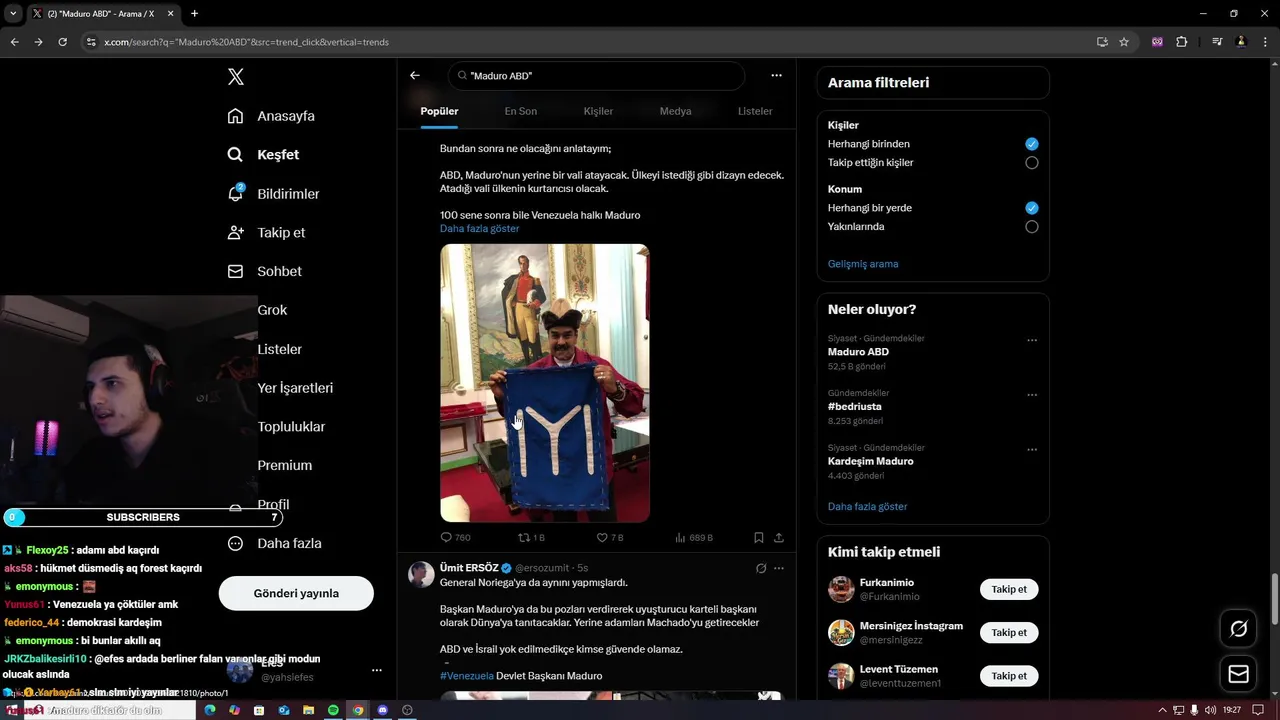
Task: Open the X logo home icon
Action: click(x=235, y=77)
